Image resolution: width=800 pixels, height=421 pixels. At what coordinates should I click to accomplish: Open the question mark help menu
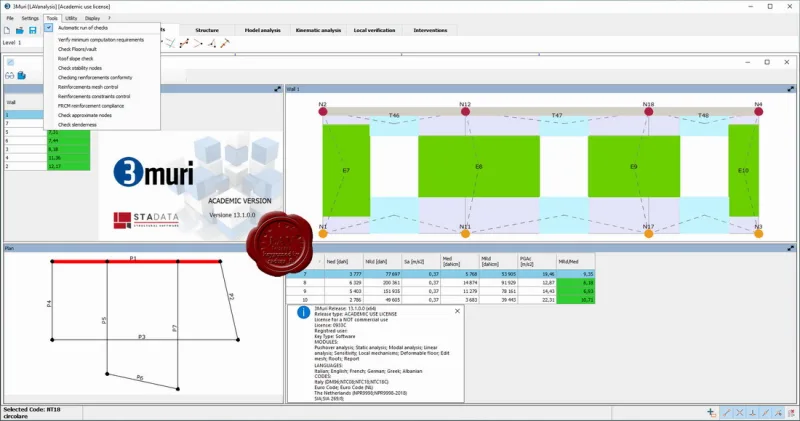coord(109,18)
